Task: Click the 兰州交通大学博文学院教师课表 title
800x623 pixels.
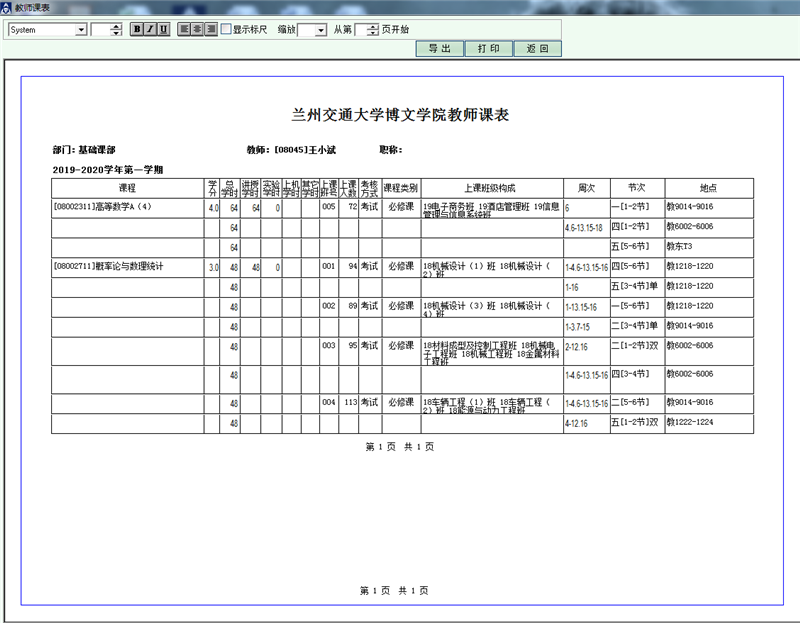Action: [400, 115]
